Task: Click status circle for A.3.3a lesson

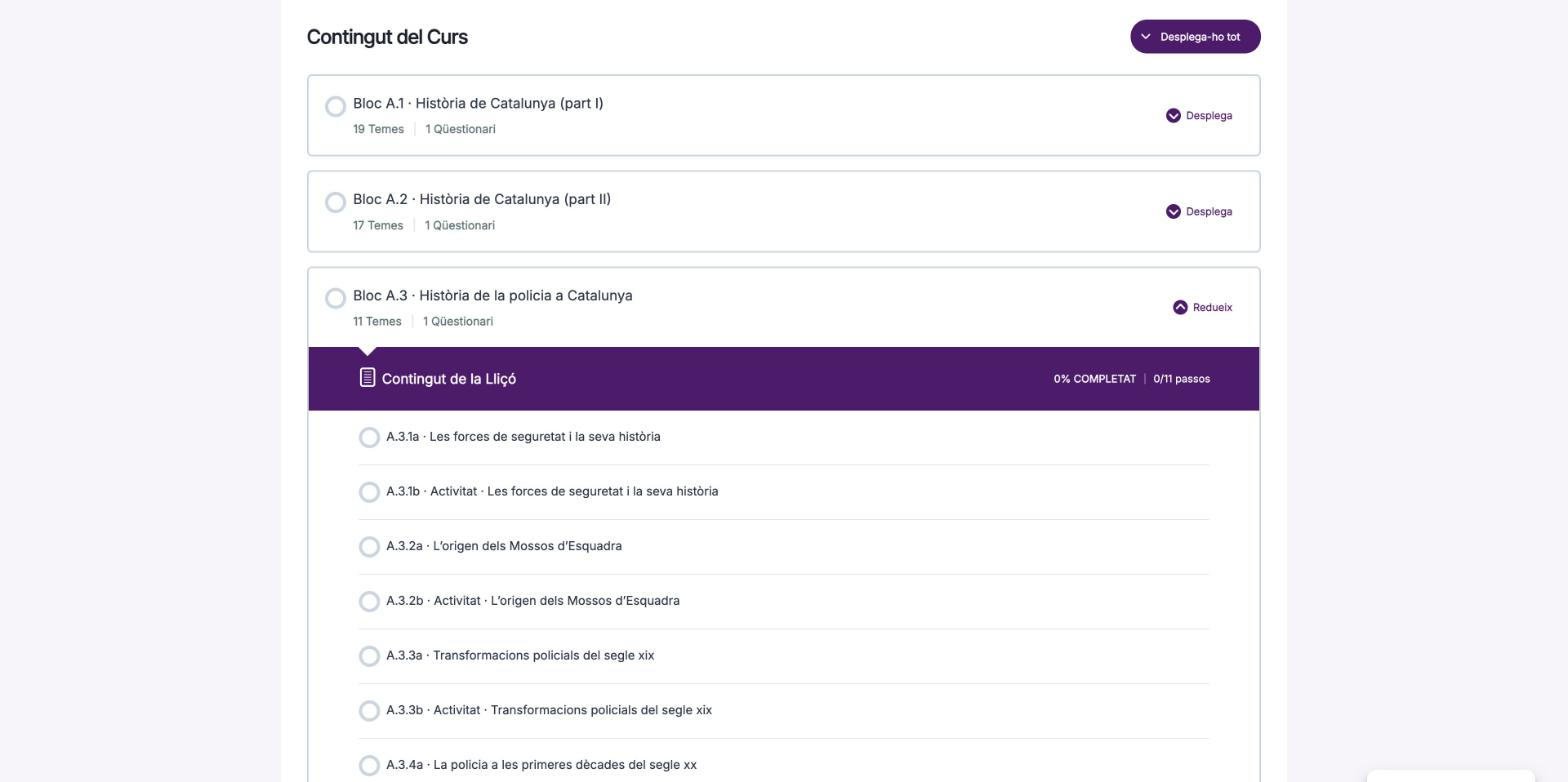Action: click(369, 656)
